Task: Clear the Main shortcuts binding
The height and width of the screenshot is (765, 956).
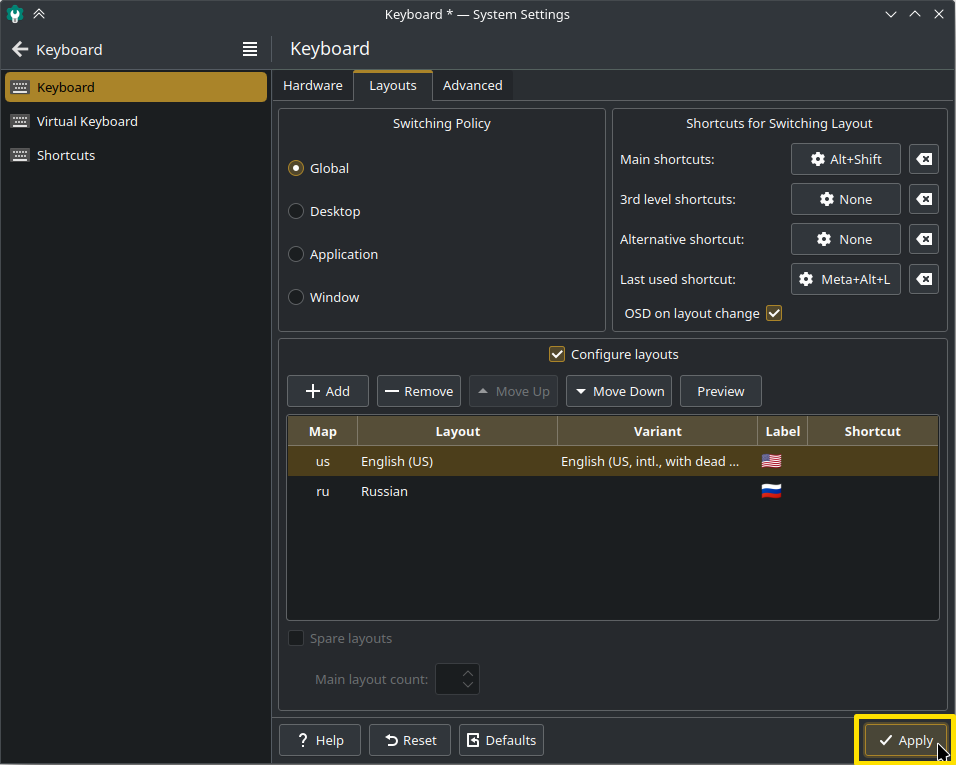Action: click(924, 160)
